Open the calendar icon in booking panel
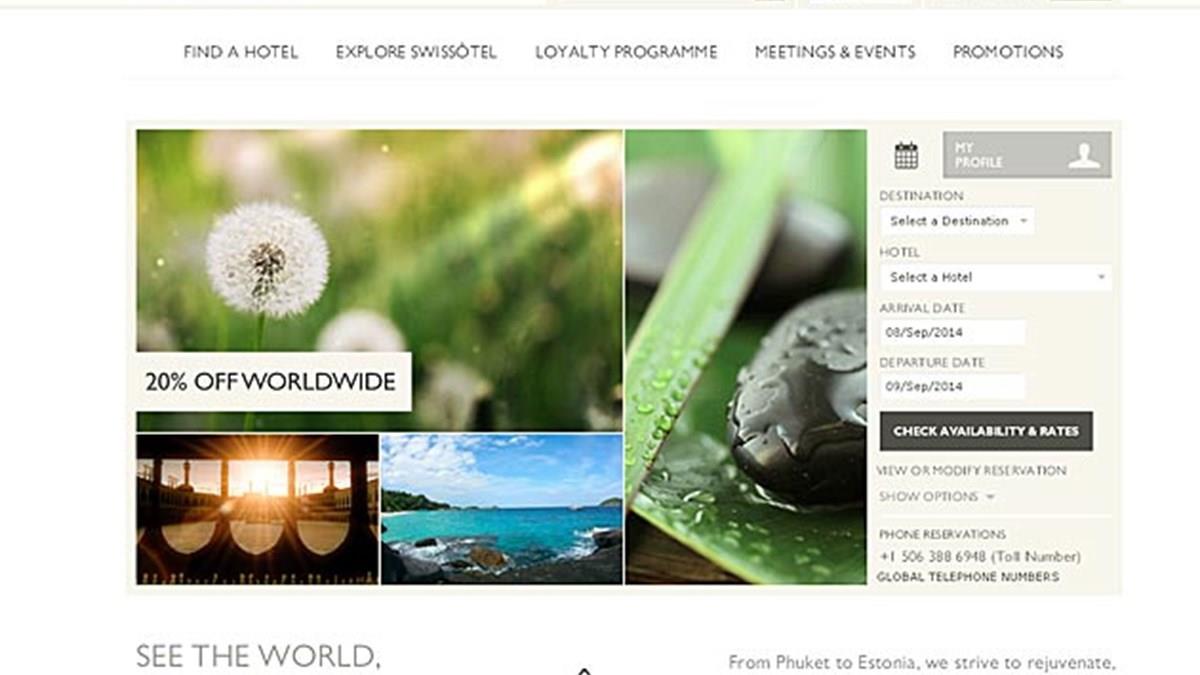1200x675 pixels. click(x=906, y=155)
